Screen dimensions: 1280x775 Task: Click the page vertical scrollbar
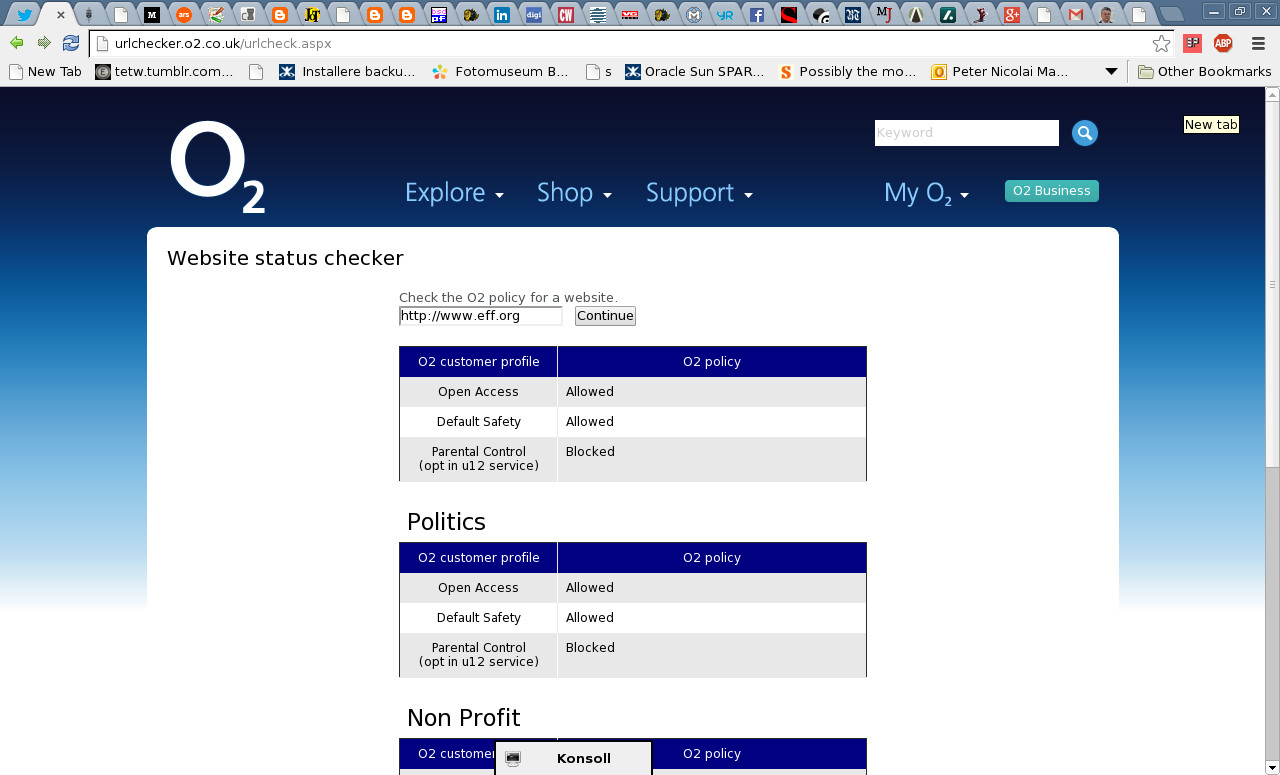(1272, 285)
